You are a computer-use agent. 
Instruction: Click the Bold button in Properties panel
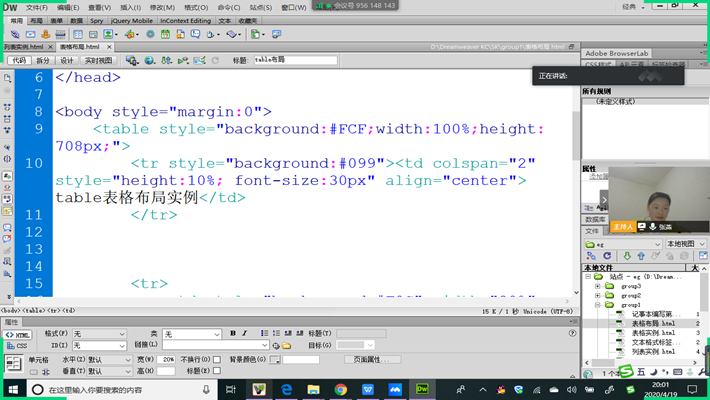pos(233,334)
